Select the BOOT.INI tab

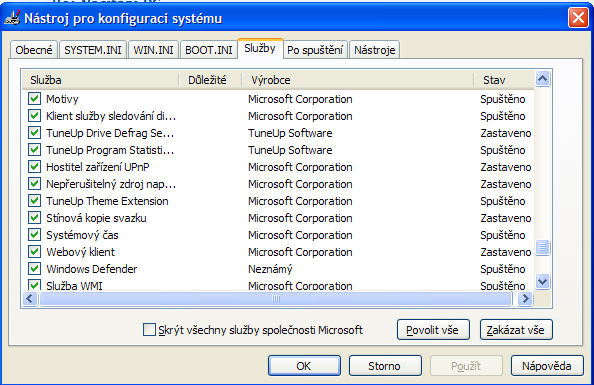click(209, 50)
